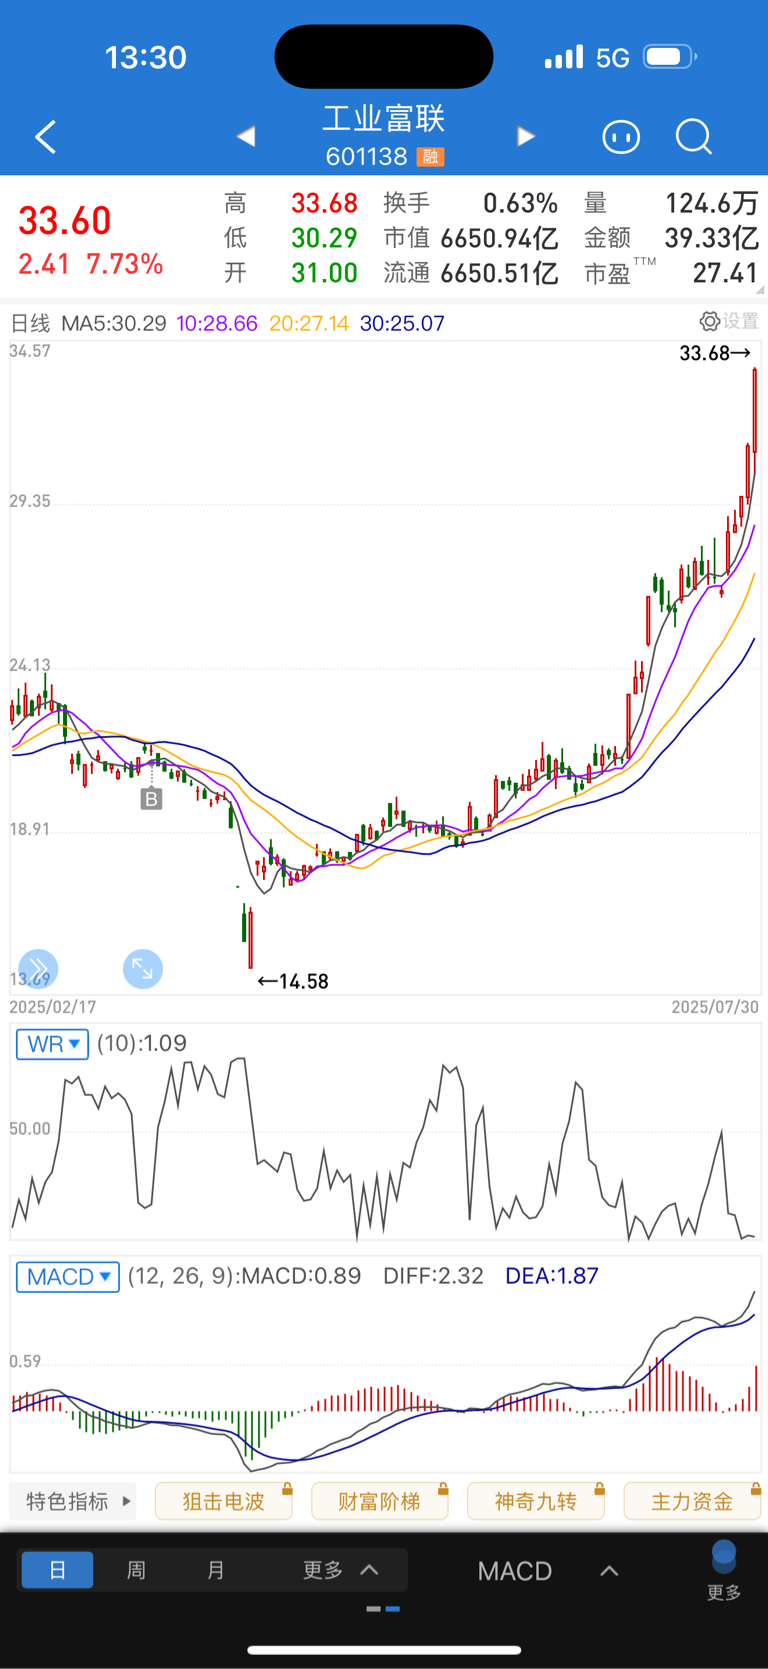Screen dimensions: 768x1669
Task: Tap 日线 chart type label
Action: [30, 323]
